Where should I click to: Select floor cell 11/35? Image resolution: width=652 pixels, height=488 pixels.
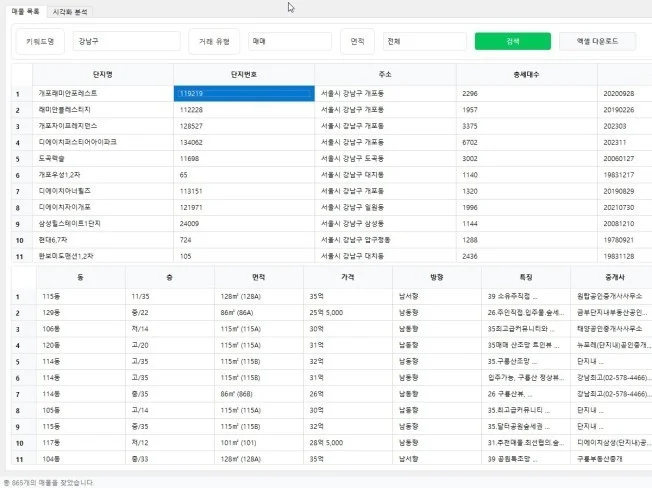pos(170,296)
